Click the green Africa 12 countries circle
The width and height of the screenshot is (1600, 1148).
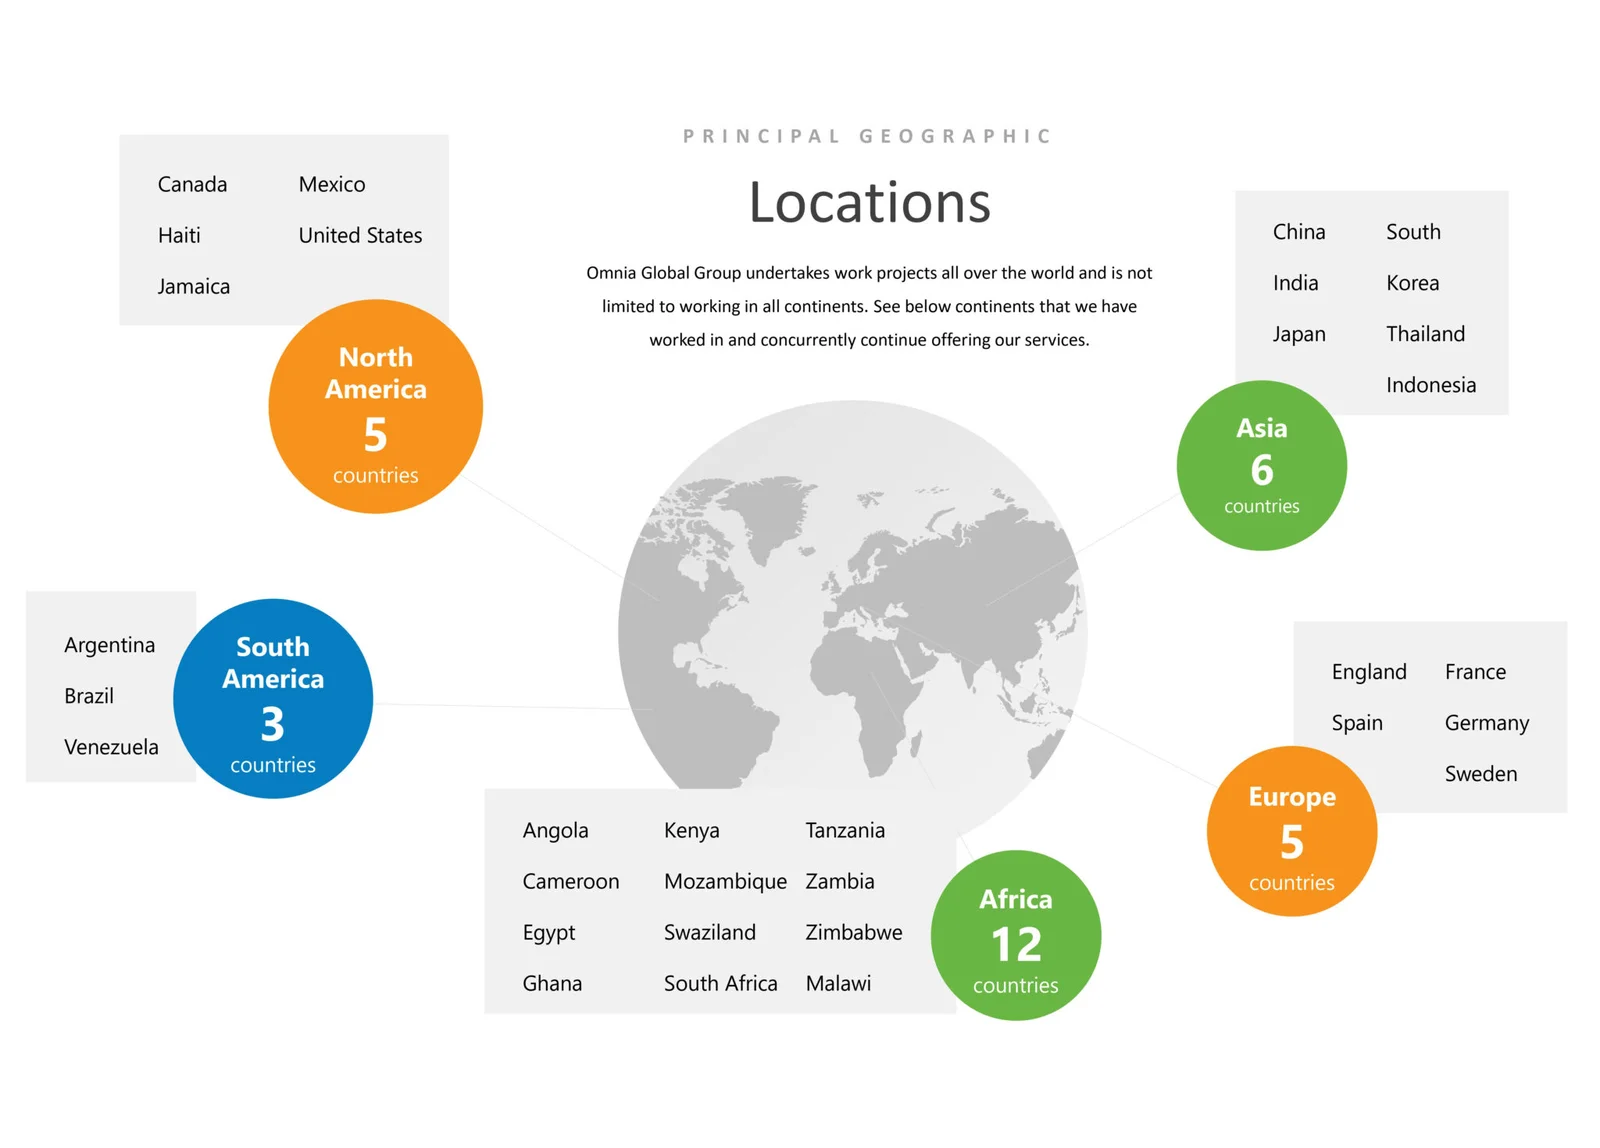tap(1015, 936)
